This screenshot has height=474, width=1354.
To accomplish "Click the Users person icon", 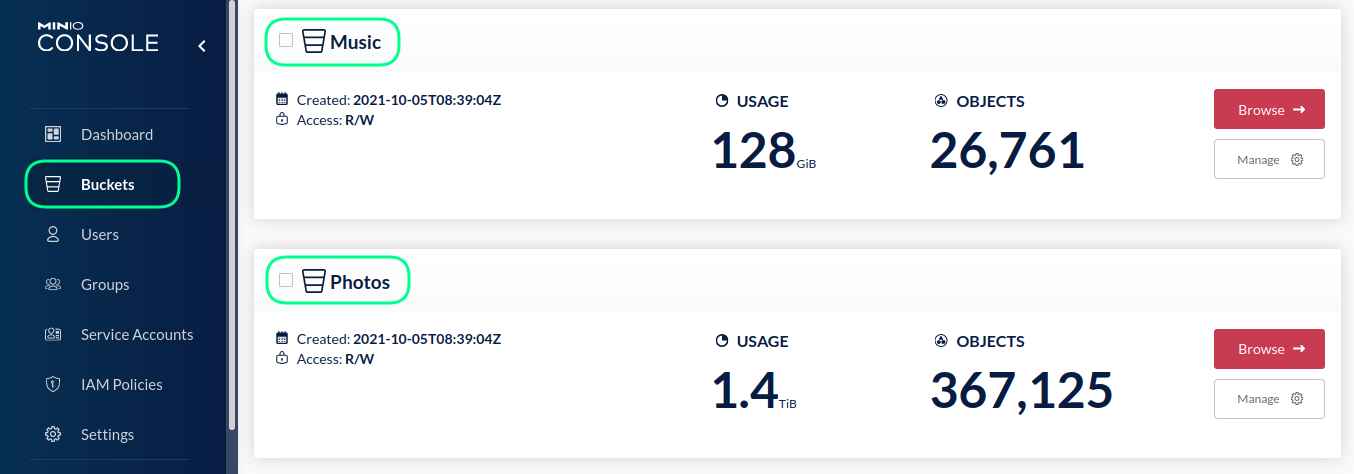I will tap(54, 234).
